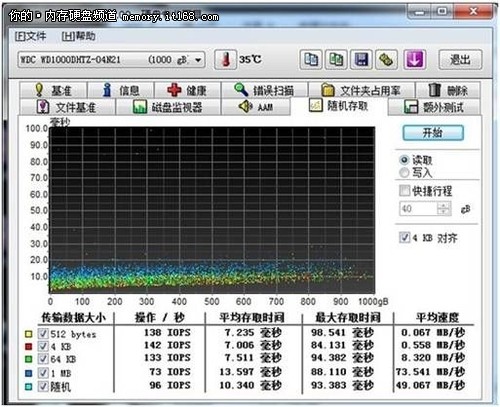Image resolution: width=500 pixels, height=407 pixels.
Task: Click the thermometer temperature icon
Action: pyautogui.click(x=225, y=60)
